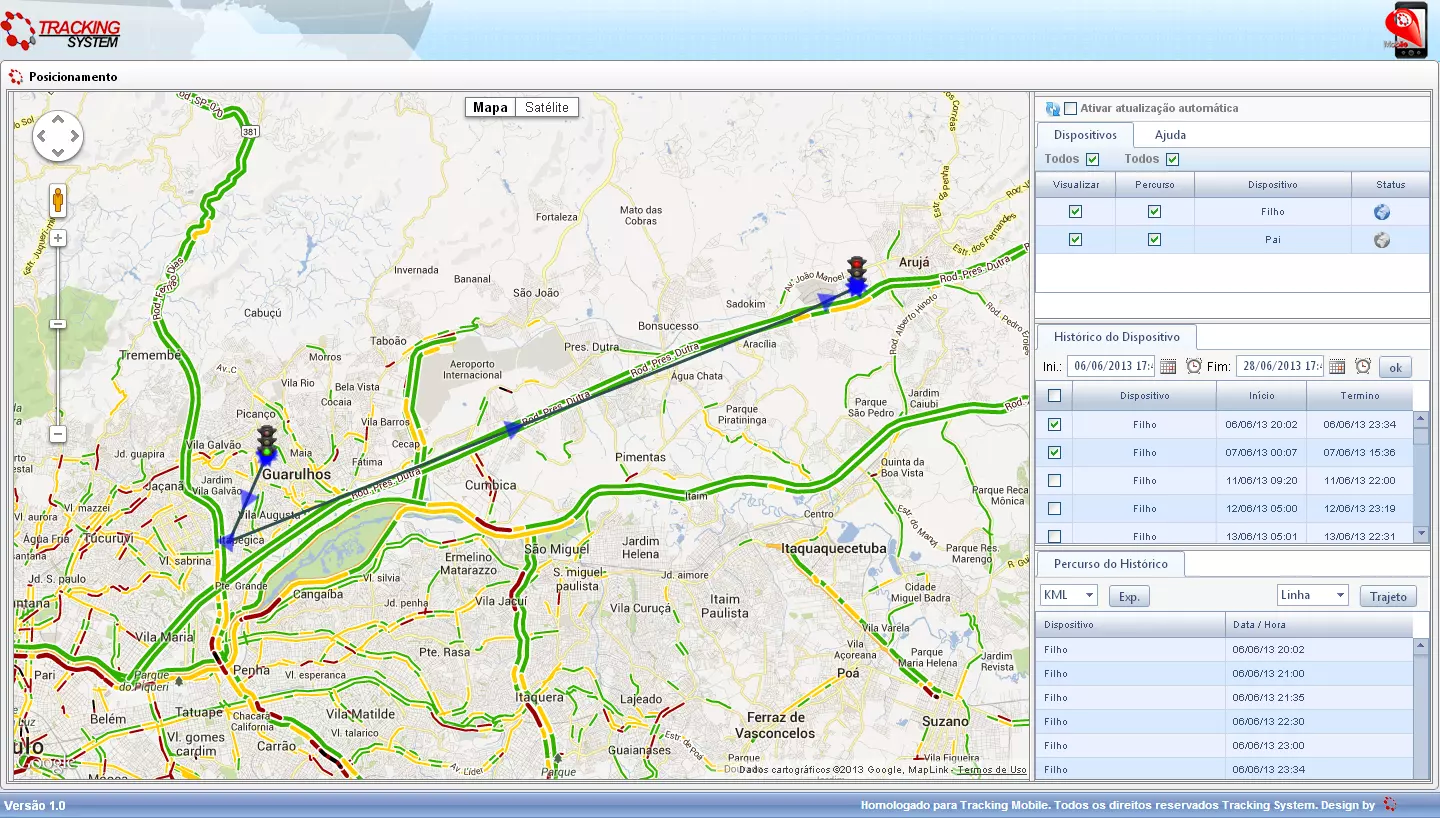Click the designer logo icon in the footer
The width and height of the screenshot is (1440, 818).
point(1390,805)
